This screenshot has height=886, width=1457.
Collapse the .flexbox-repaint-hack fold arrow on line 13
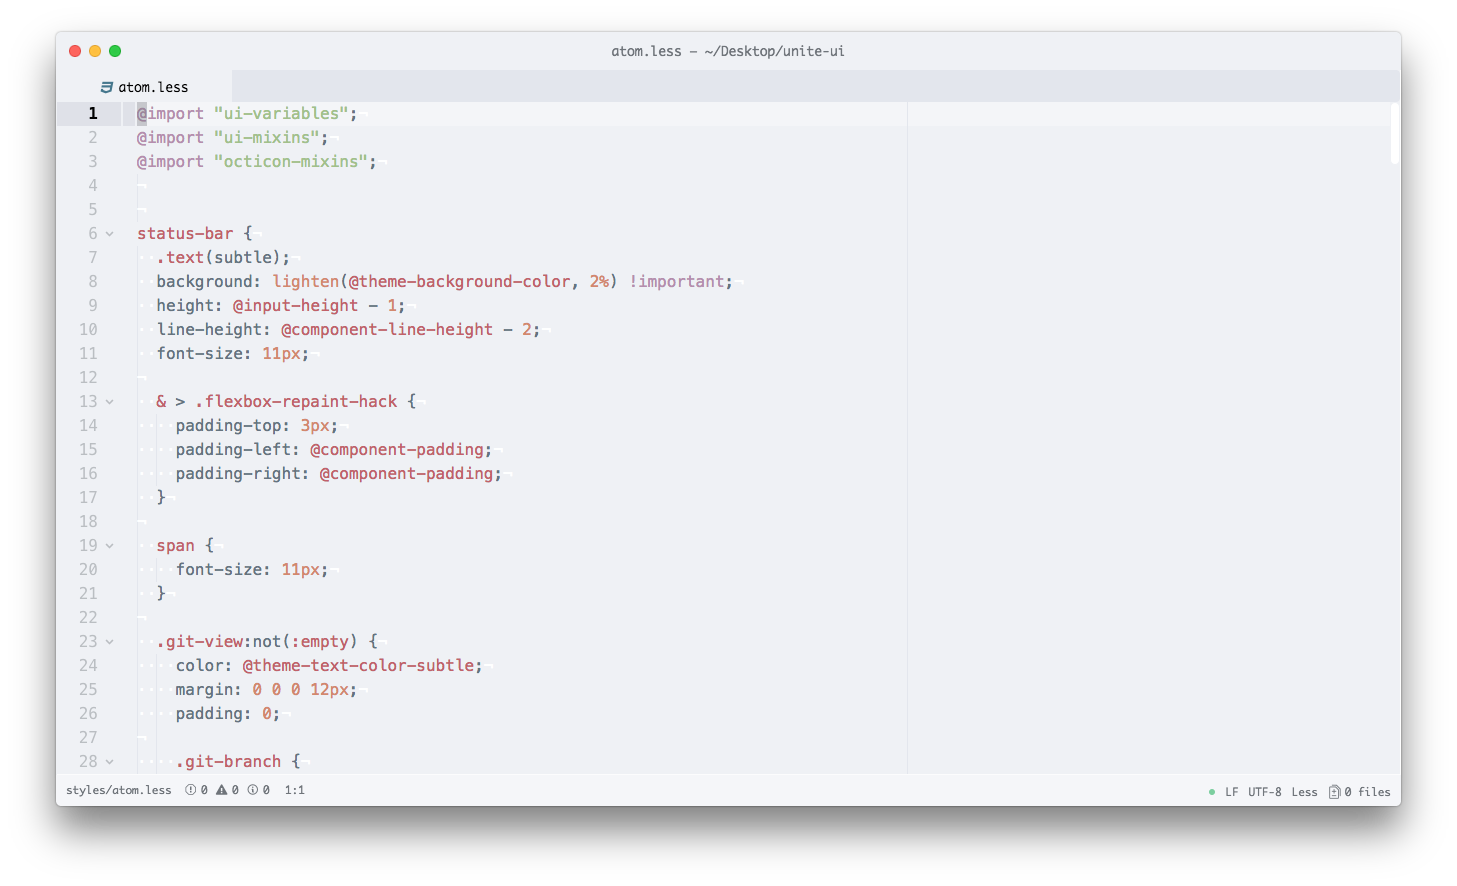coord(110,402)
